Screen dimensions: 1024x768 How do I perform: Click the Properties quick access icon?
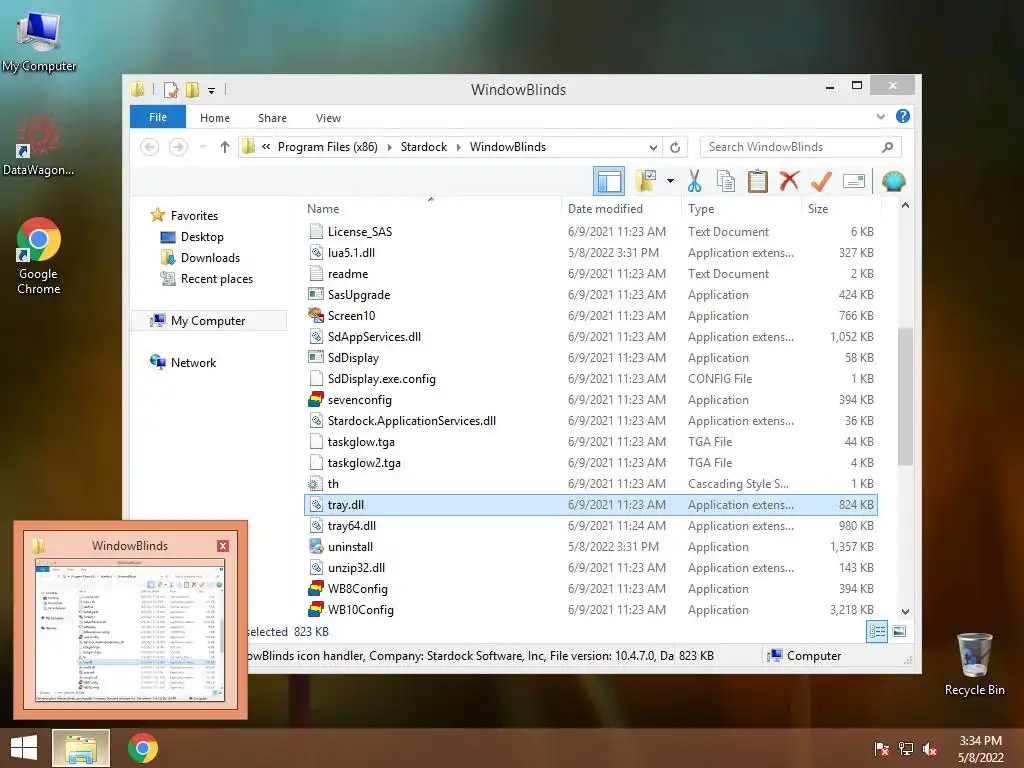click(171, 89)
